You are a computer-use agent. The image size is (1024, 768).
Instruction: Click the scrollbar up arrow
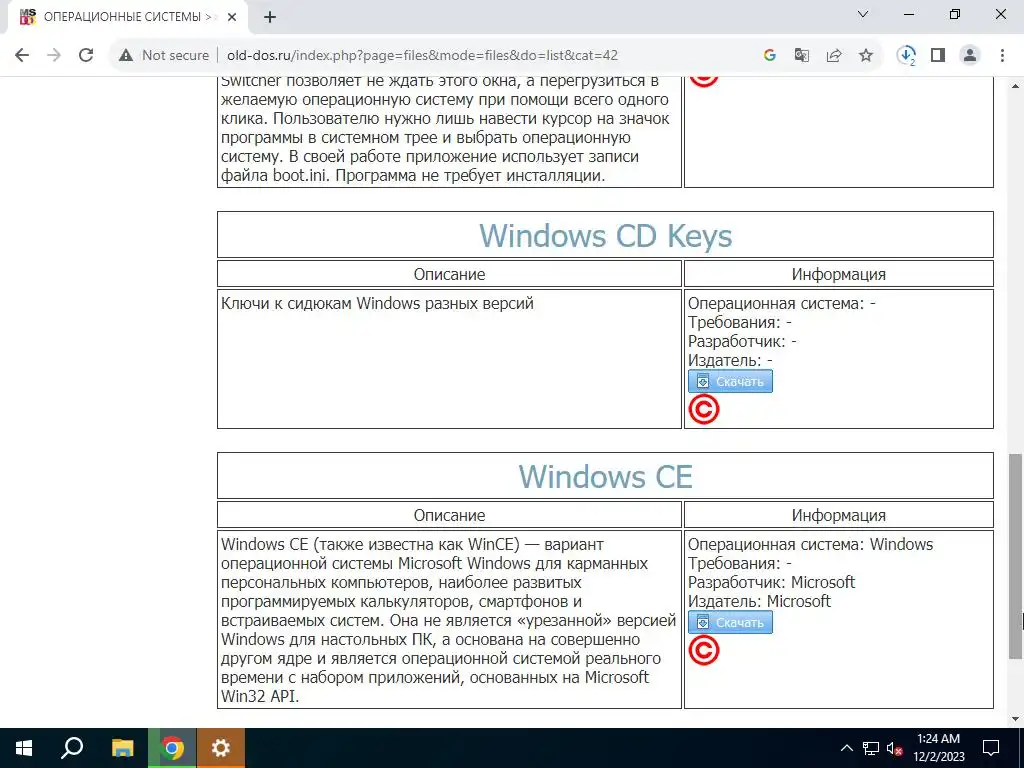click(x=1015, y=86)
